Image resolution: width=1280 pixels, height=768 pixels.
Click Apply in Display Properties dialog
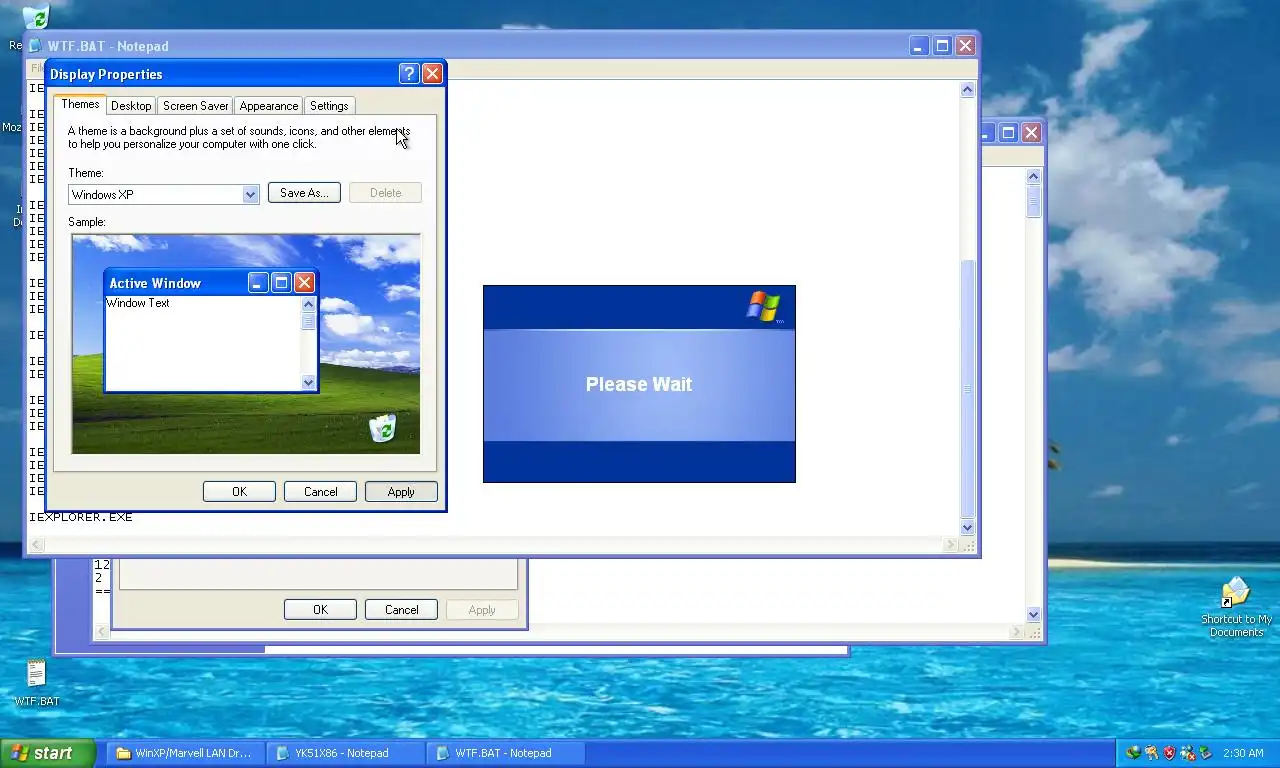(x=401, y=491)
